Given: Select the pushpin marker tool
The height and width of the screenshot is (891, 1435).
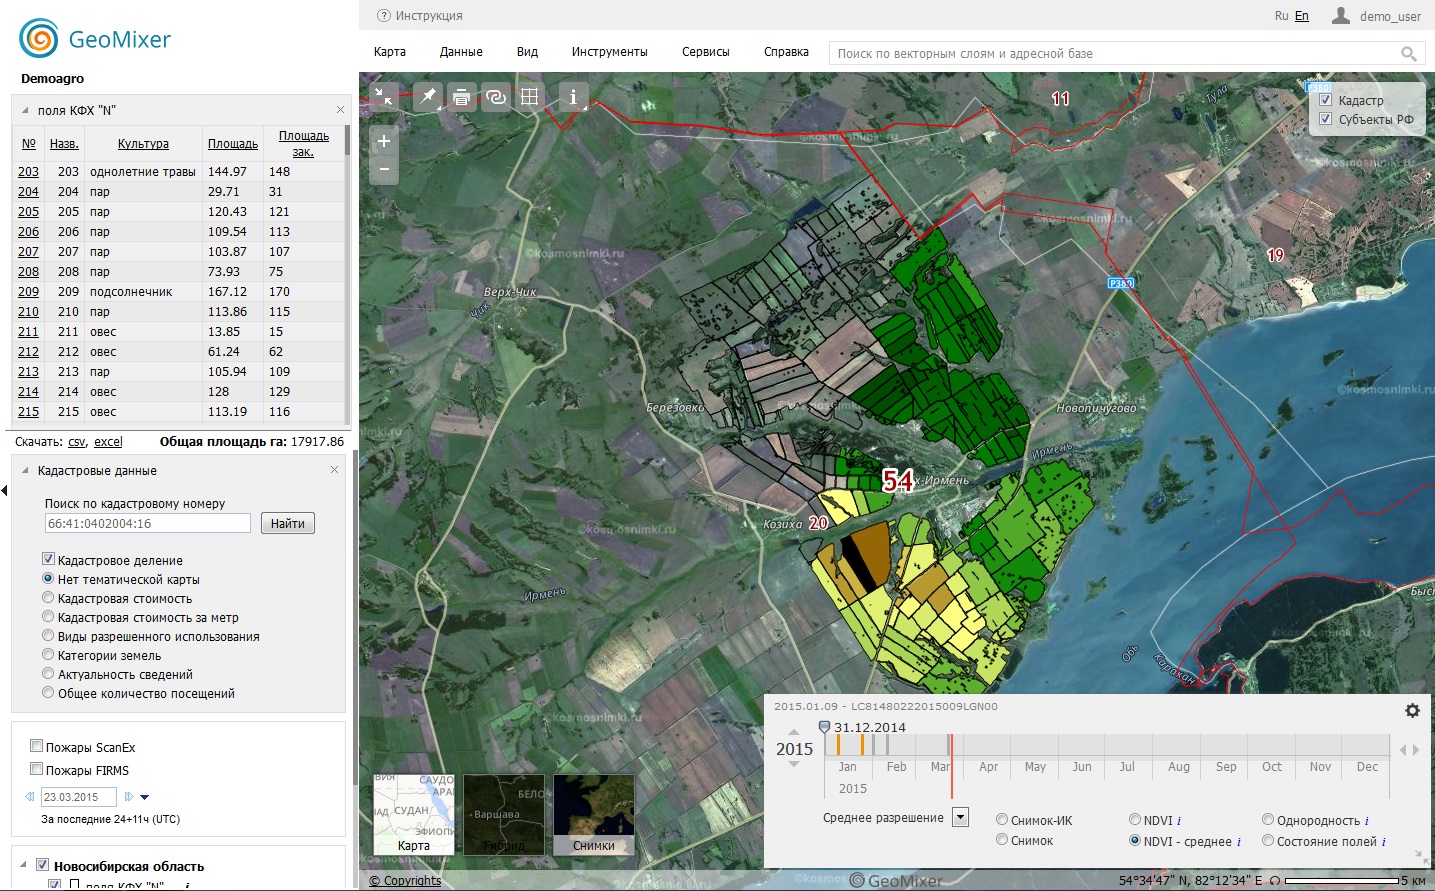Looking at the screenshot, I should [x=428, y=96].
